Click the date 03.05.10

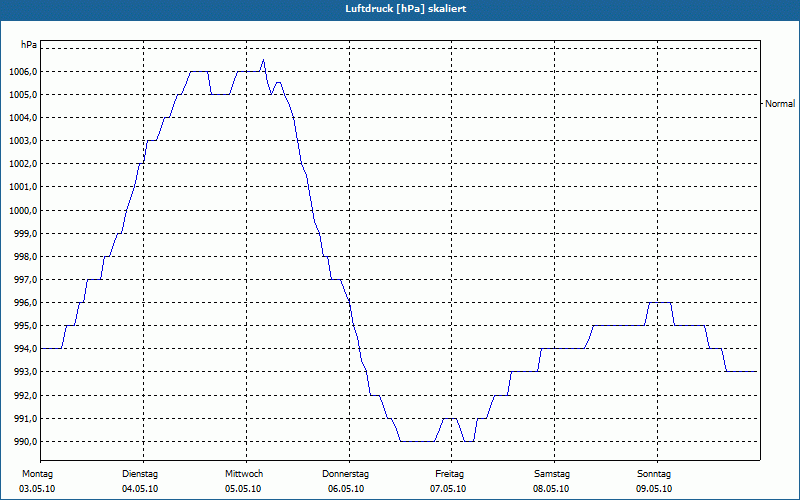[37, 489]
